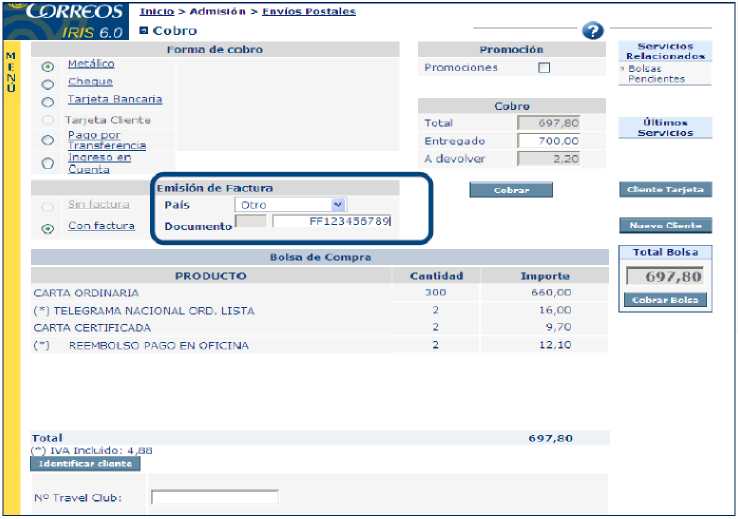Viewport: 738px width, 519px height.
Task: Select the Cheque payment radio button
Action: [x=48, y=84]
